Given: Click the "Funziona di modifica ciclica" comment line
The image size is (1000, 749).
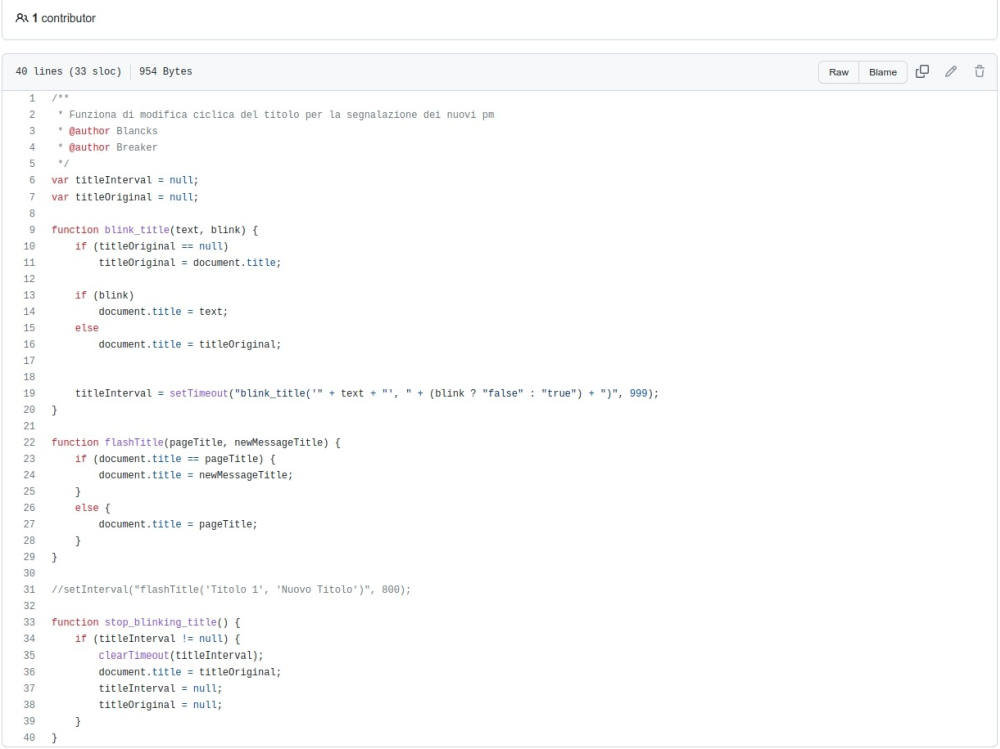Looking at the screenshot, I should (x=276, y=115).
